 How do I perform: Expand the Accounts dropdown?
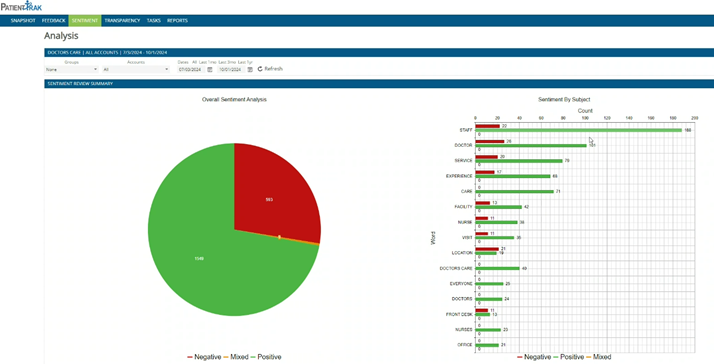point(136,70)
